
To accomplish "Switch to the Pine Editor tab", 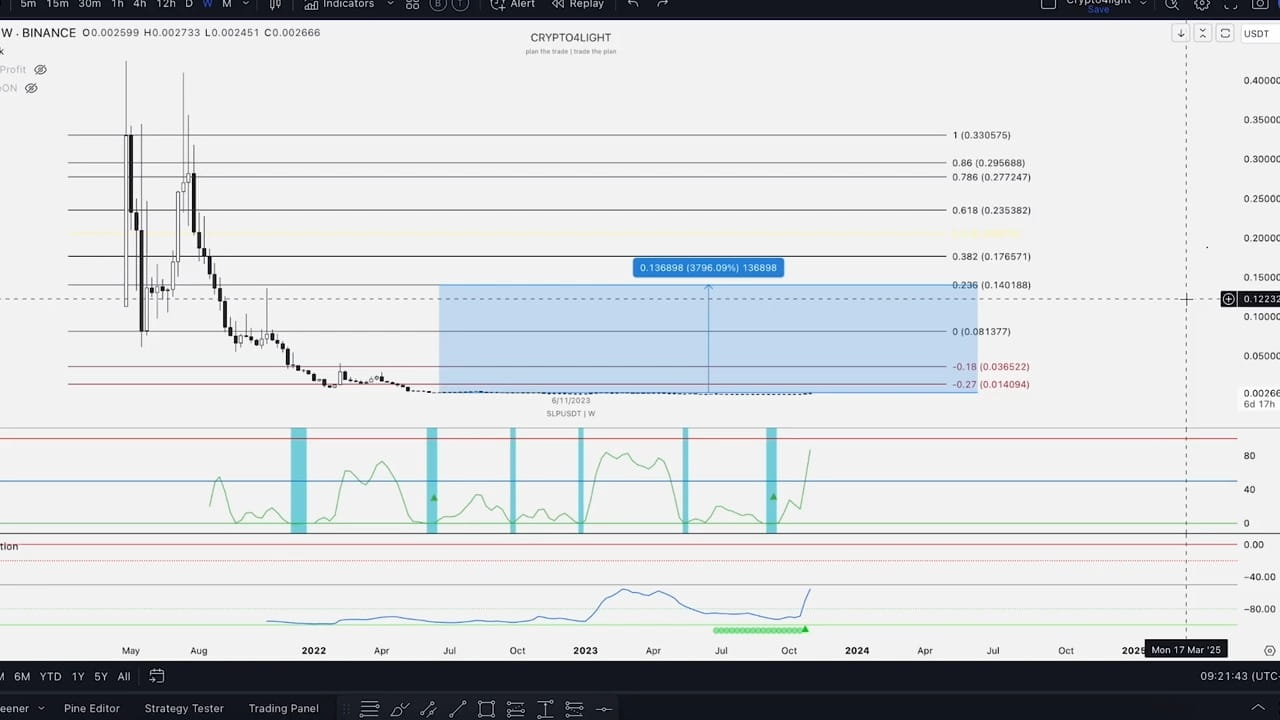I will click(x=91, y=708).
